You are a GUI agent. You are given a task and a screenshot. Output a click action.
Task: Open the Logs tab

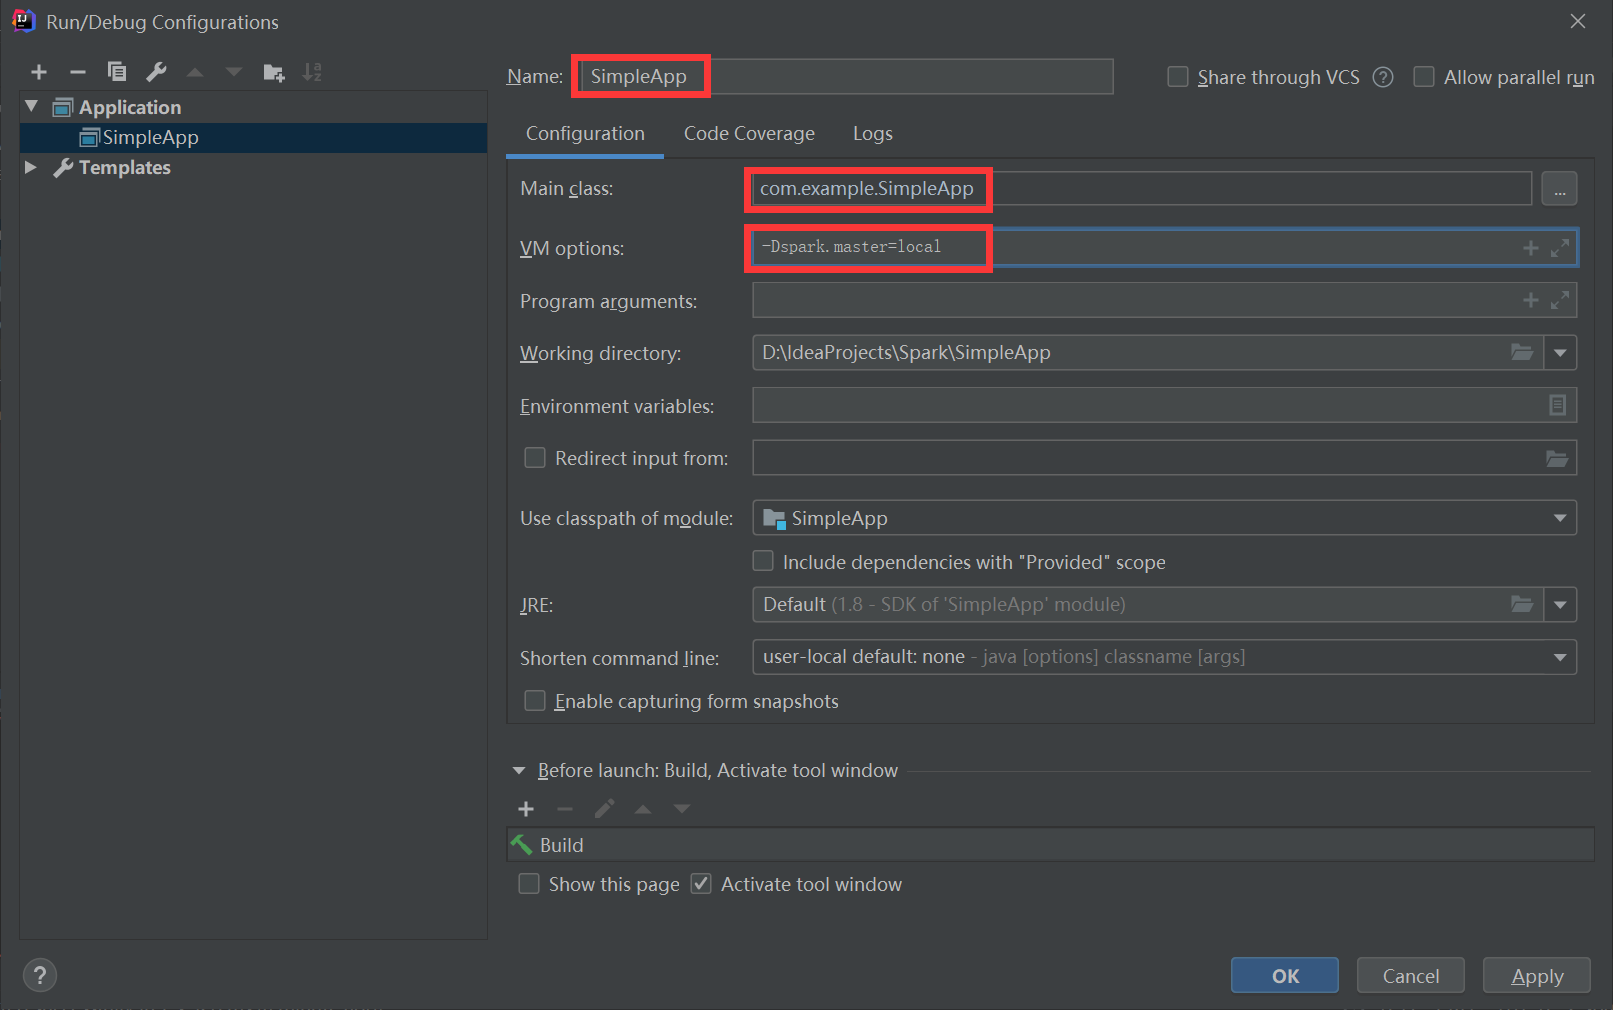[871, 133]
